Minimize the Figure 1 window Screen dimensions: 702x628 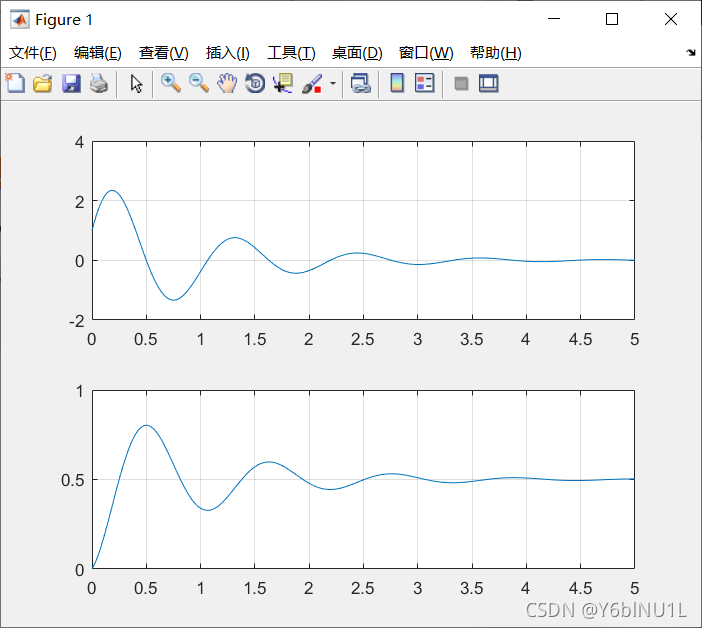coord(554,19)
